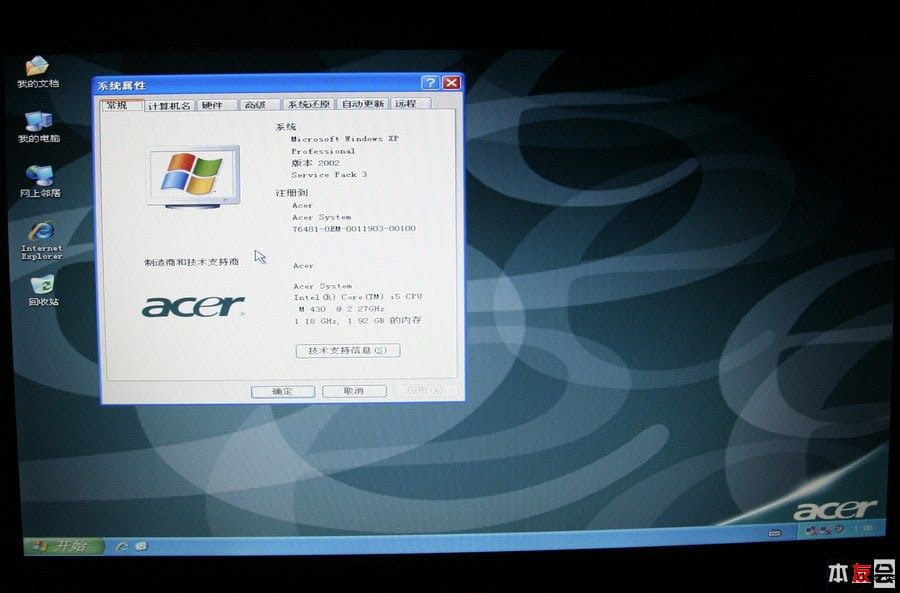Click the dialog help question mark button
The image size is (900, 593).
(x=430, y=83)
